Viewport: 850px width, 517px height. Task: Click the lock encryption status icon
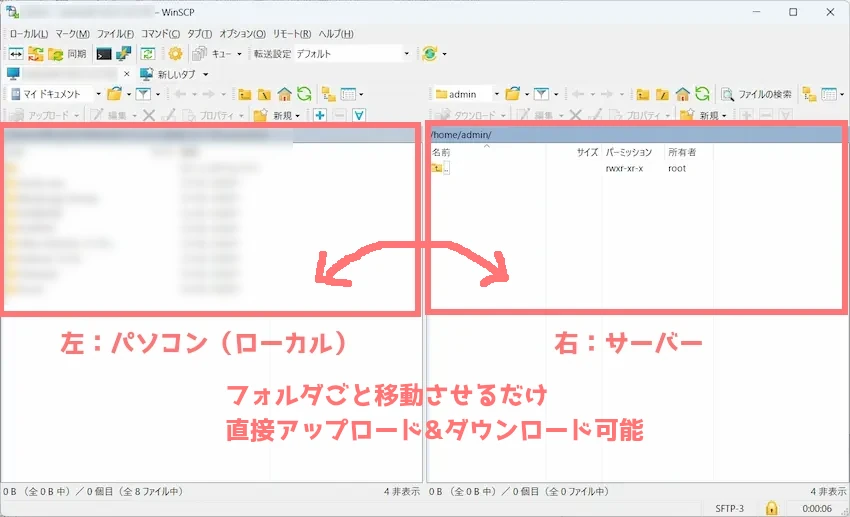point(771,508)
